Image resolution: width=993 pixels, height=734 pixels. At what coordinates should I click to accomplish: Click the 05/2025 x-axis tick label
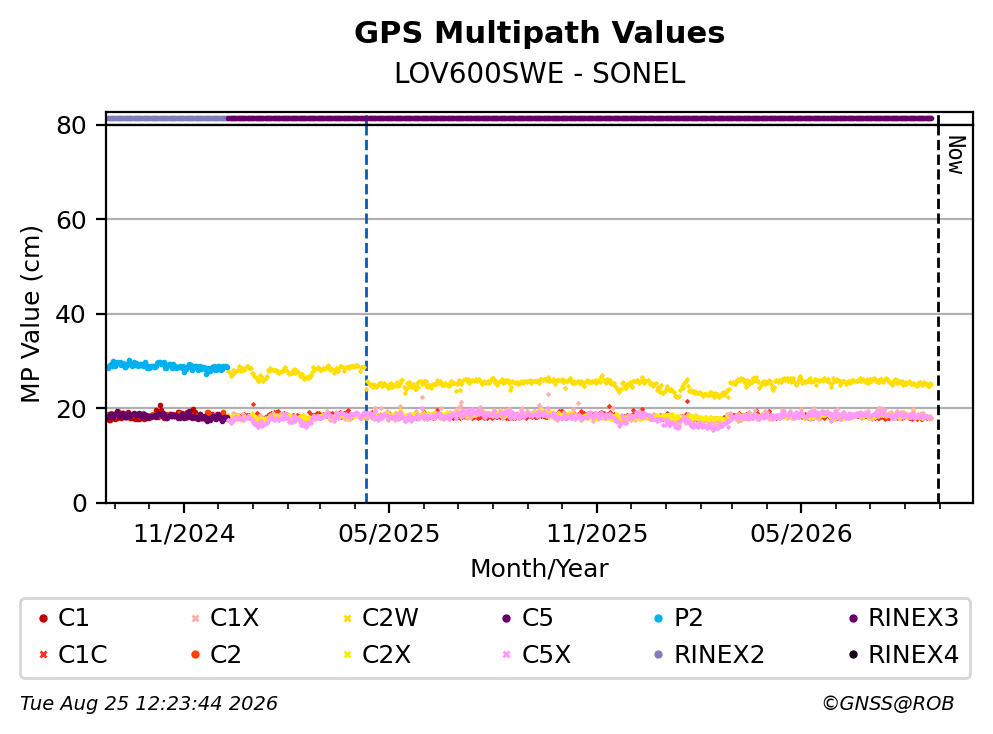pos(389,534)
